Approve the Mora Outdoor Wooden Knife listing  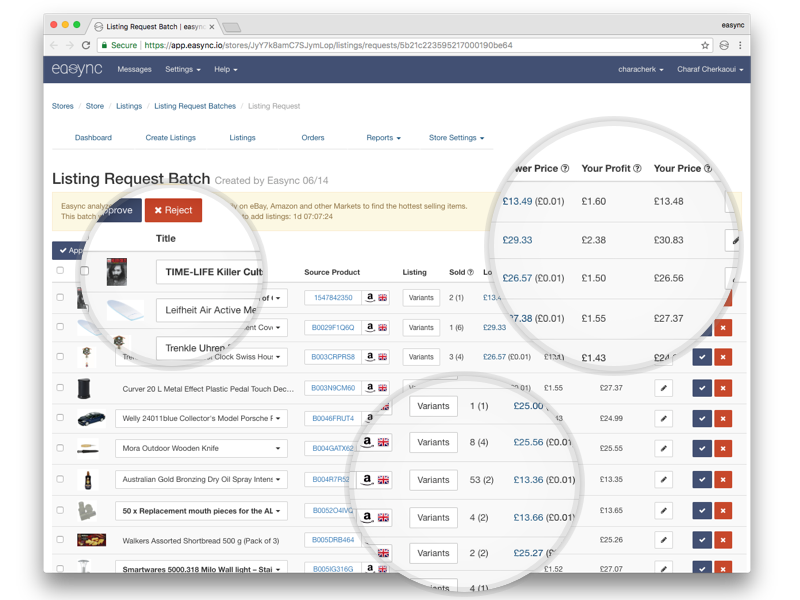point(702,449)
